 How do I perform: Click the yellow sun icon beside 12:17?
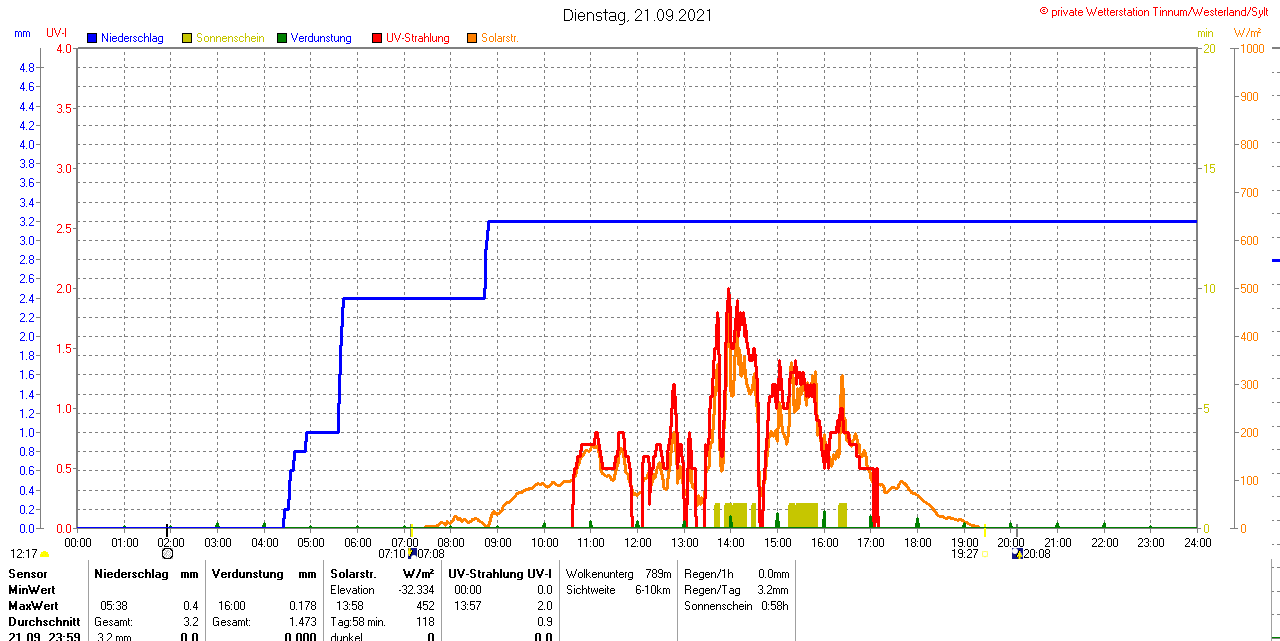click(x=44, y=553)
